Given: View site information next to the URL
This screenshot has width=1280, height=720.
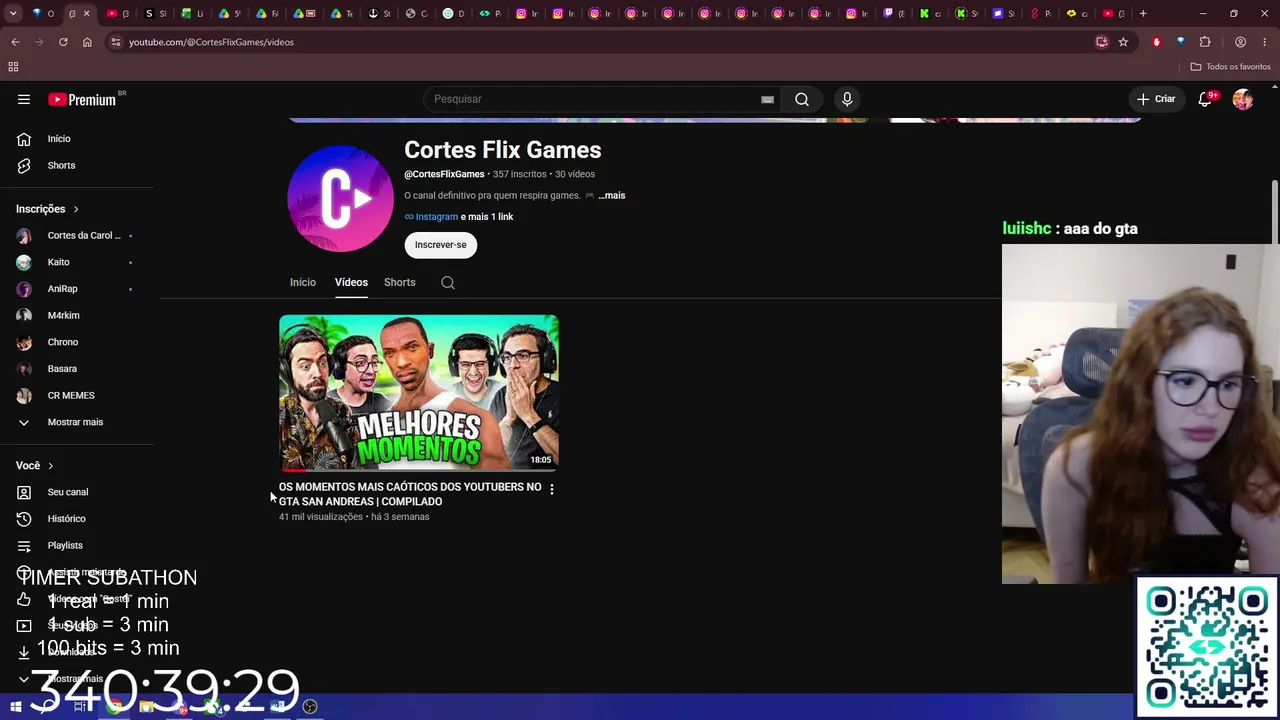Looking at the screenshot, I should [116, 42].
